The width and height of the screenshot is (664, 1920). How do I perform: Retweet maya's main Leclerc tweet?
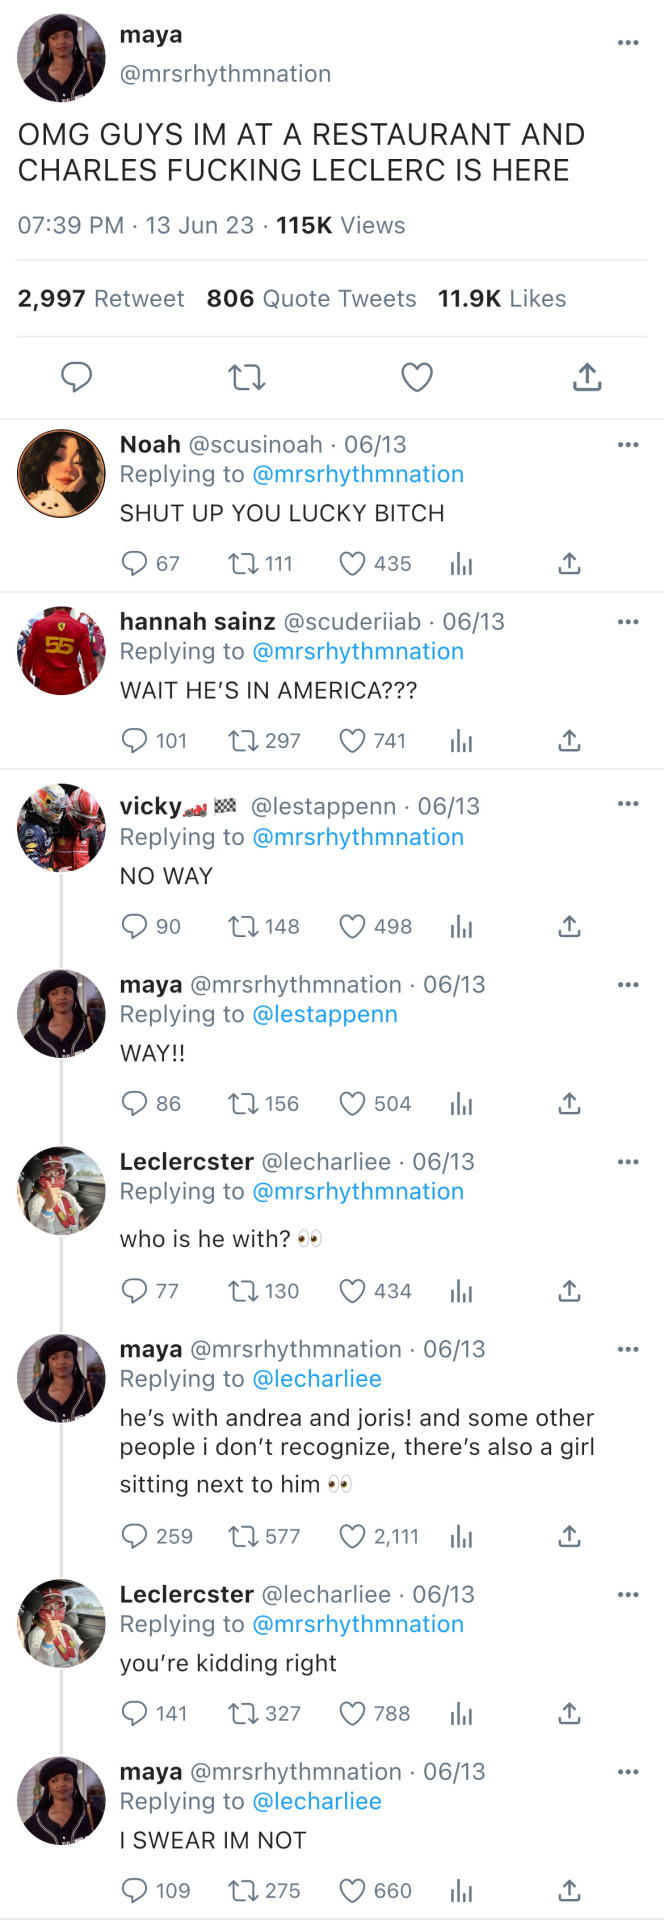pos(246,377)
